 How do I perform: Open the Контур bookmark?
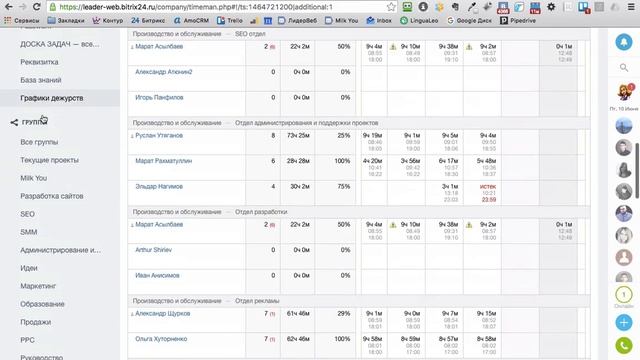click(108, 20)
